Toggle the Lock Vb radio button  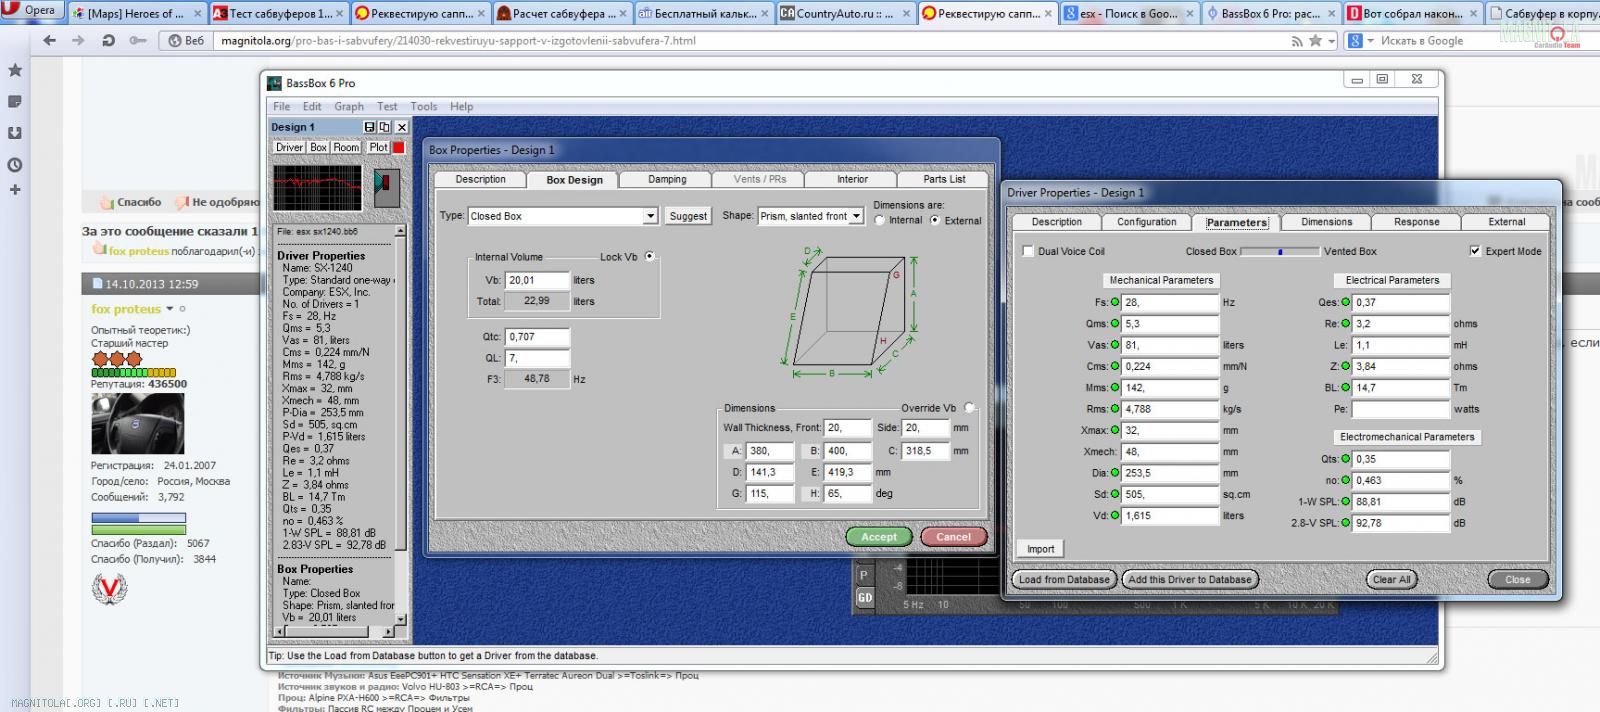[650, 257]
